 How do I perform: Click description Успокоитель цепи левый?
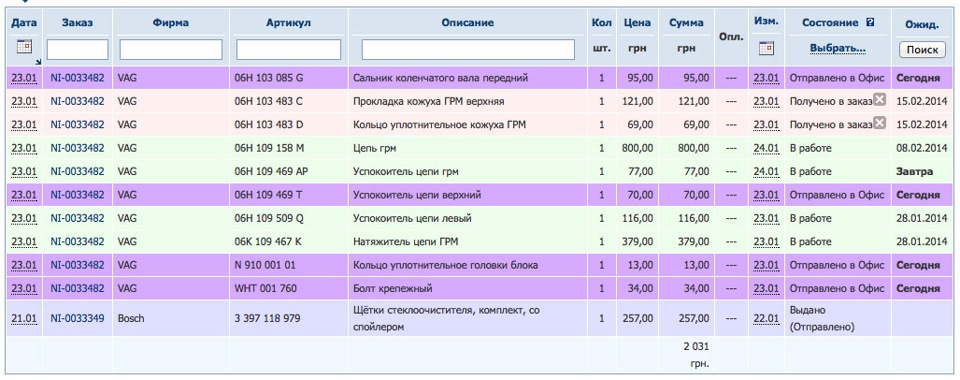pos(412,218)
